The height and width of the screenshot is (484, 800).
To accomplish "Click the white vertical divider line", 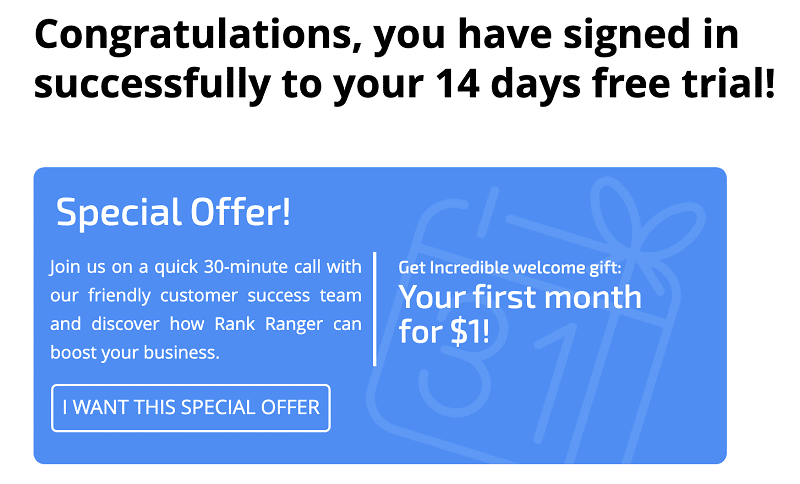I will pyautogui.click(x=375, y=309).
